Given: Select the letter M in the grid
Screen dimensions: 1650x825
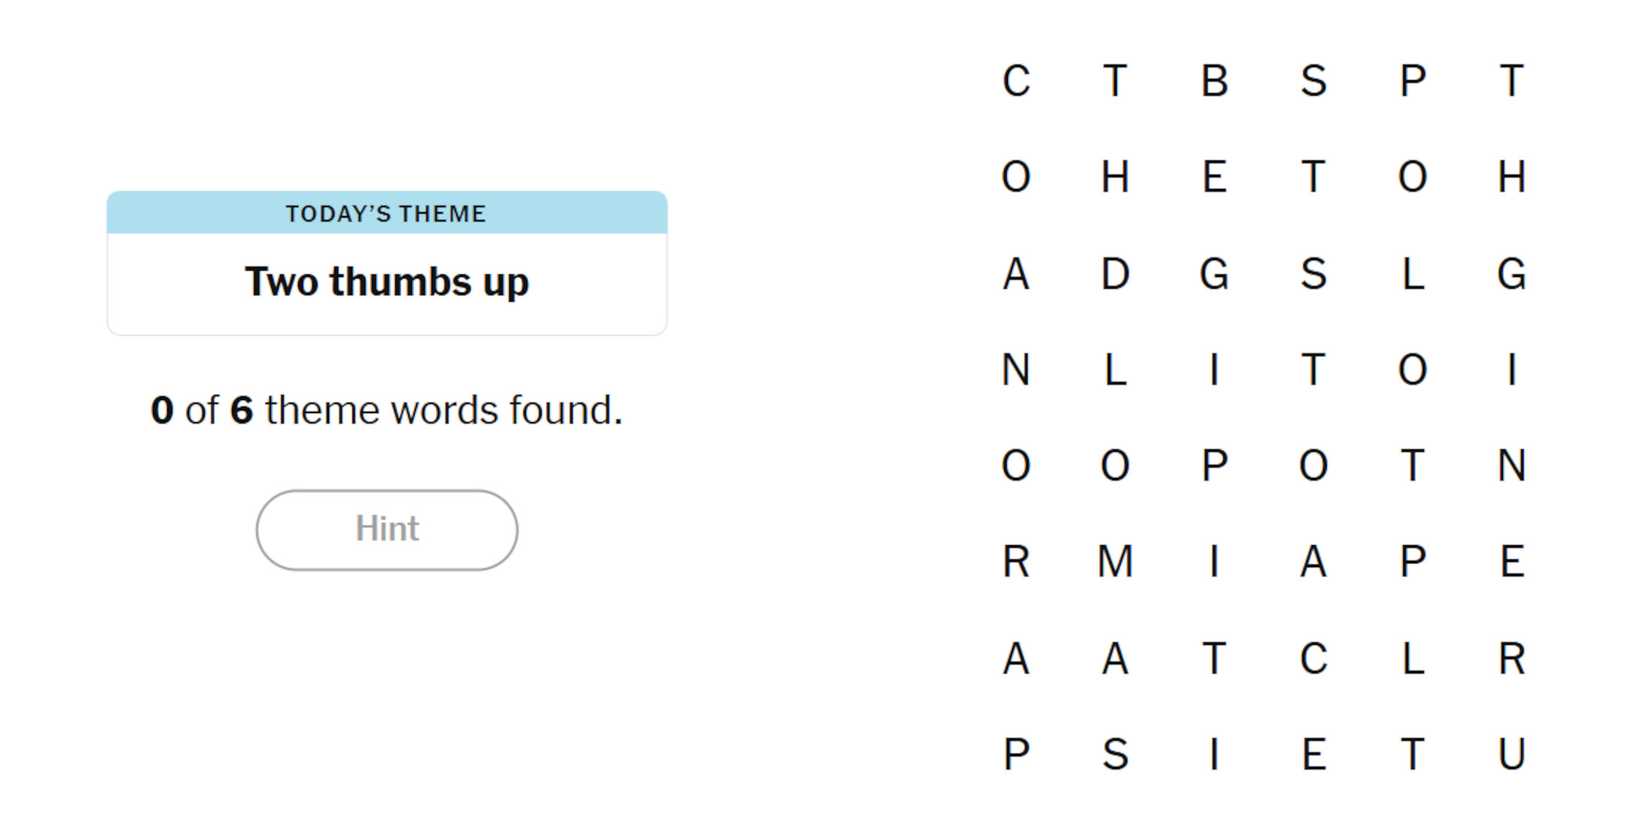Looking at the screenshot, I should click(1115, 561).
